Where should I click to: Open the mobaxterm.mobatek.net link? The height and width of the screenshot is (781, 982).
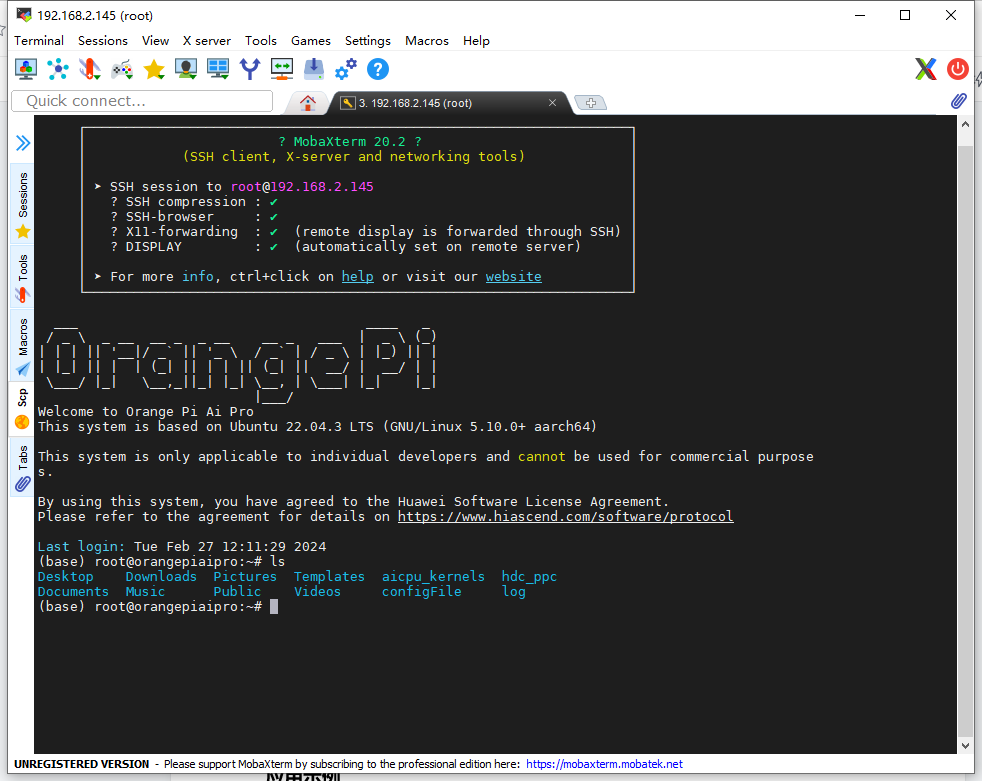coord(604,764)
